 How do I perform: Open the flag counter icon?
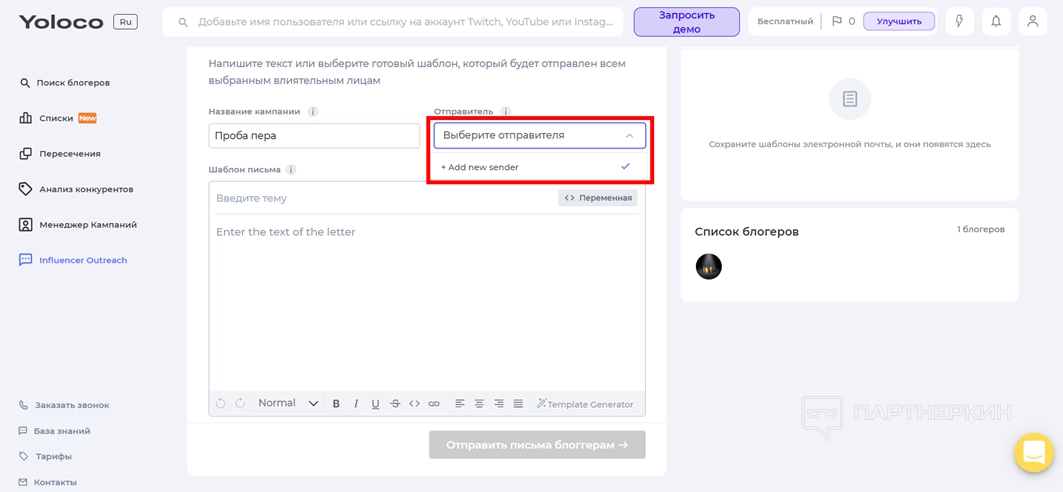837,22
